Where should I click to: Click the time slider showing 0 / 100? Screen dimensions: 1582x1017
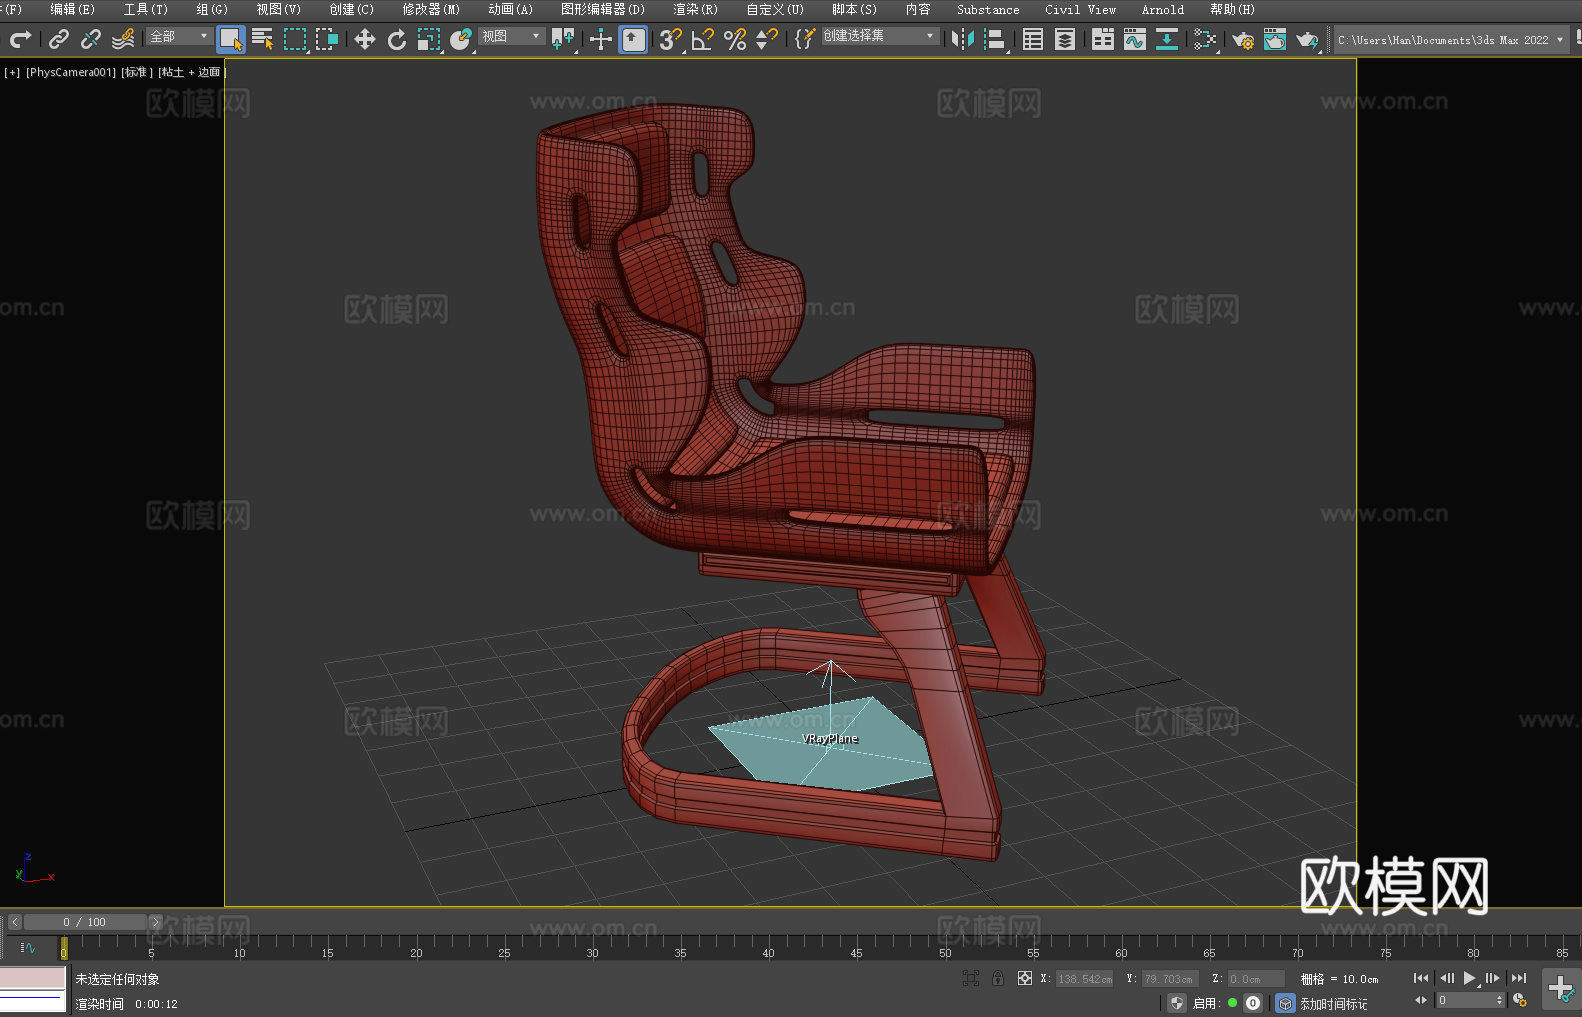pyautogui.click(x=85, y=922)
